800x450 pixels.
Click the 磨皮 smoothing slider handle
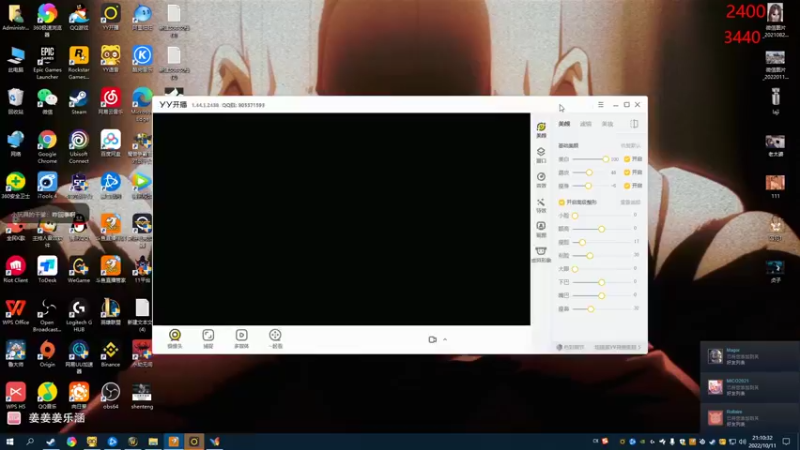(x=589, y=172)
